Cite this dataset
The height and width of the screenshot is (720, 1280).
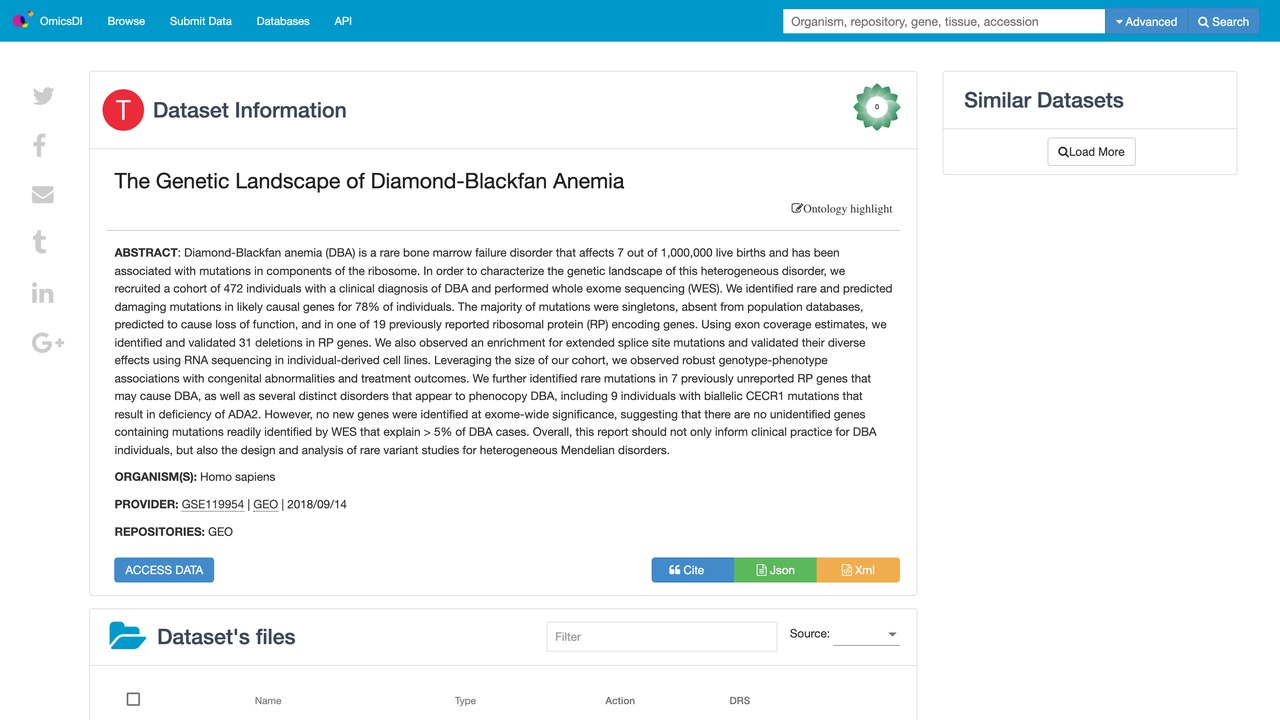(693, 570)
